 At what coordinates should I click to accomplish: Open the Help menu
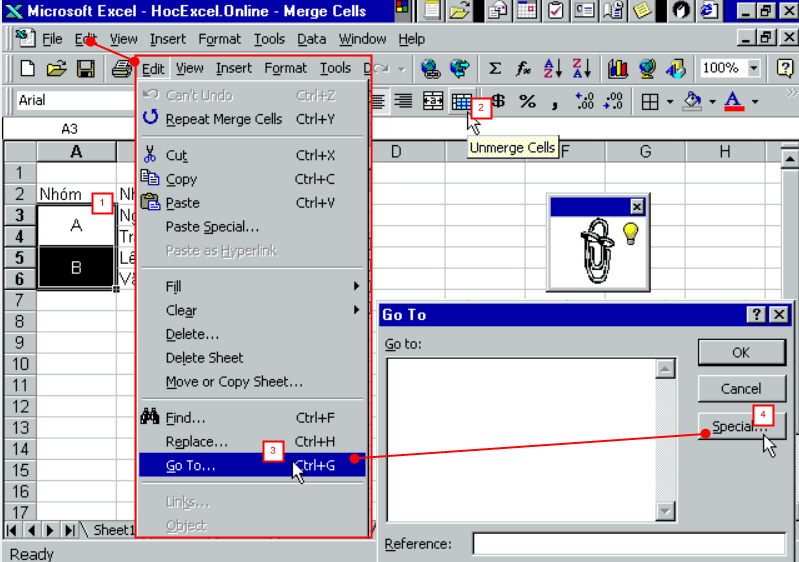coord(411,39)
